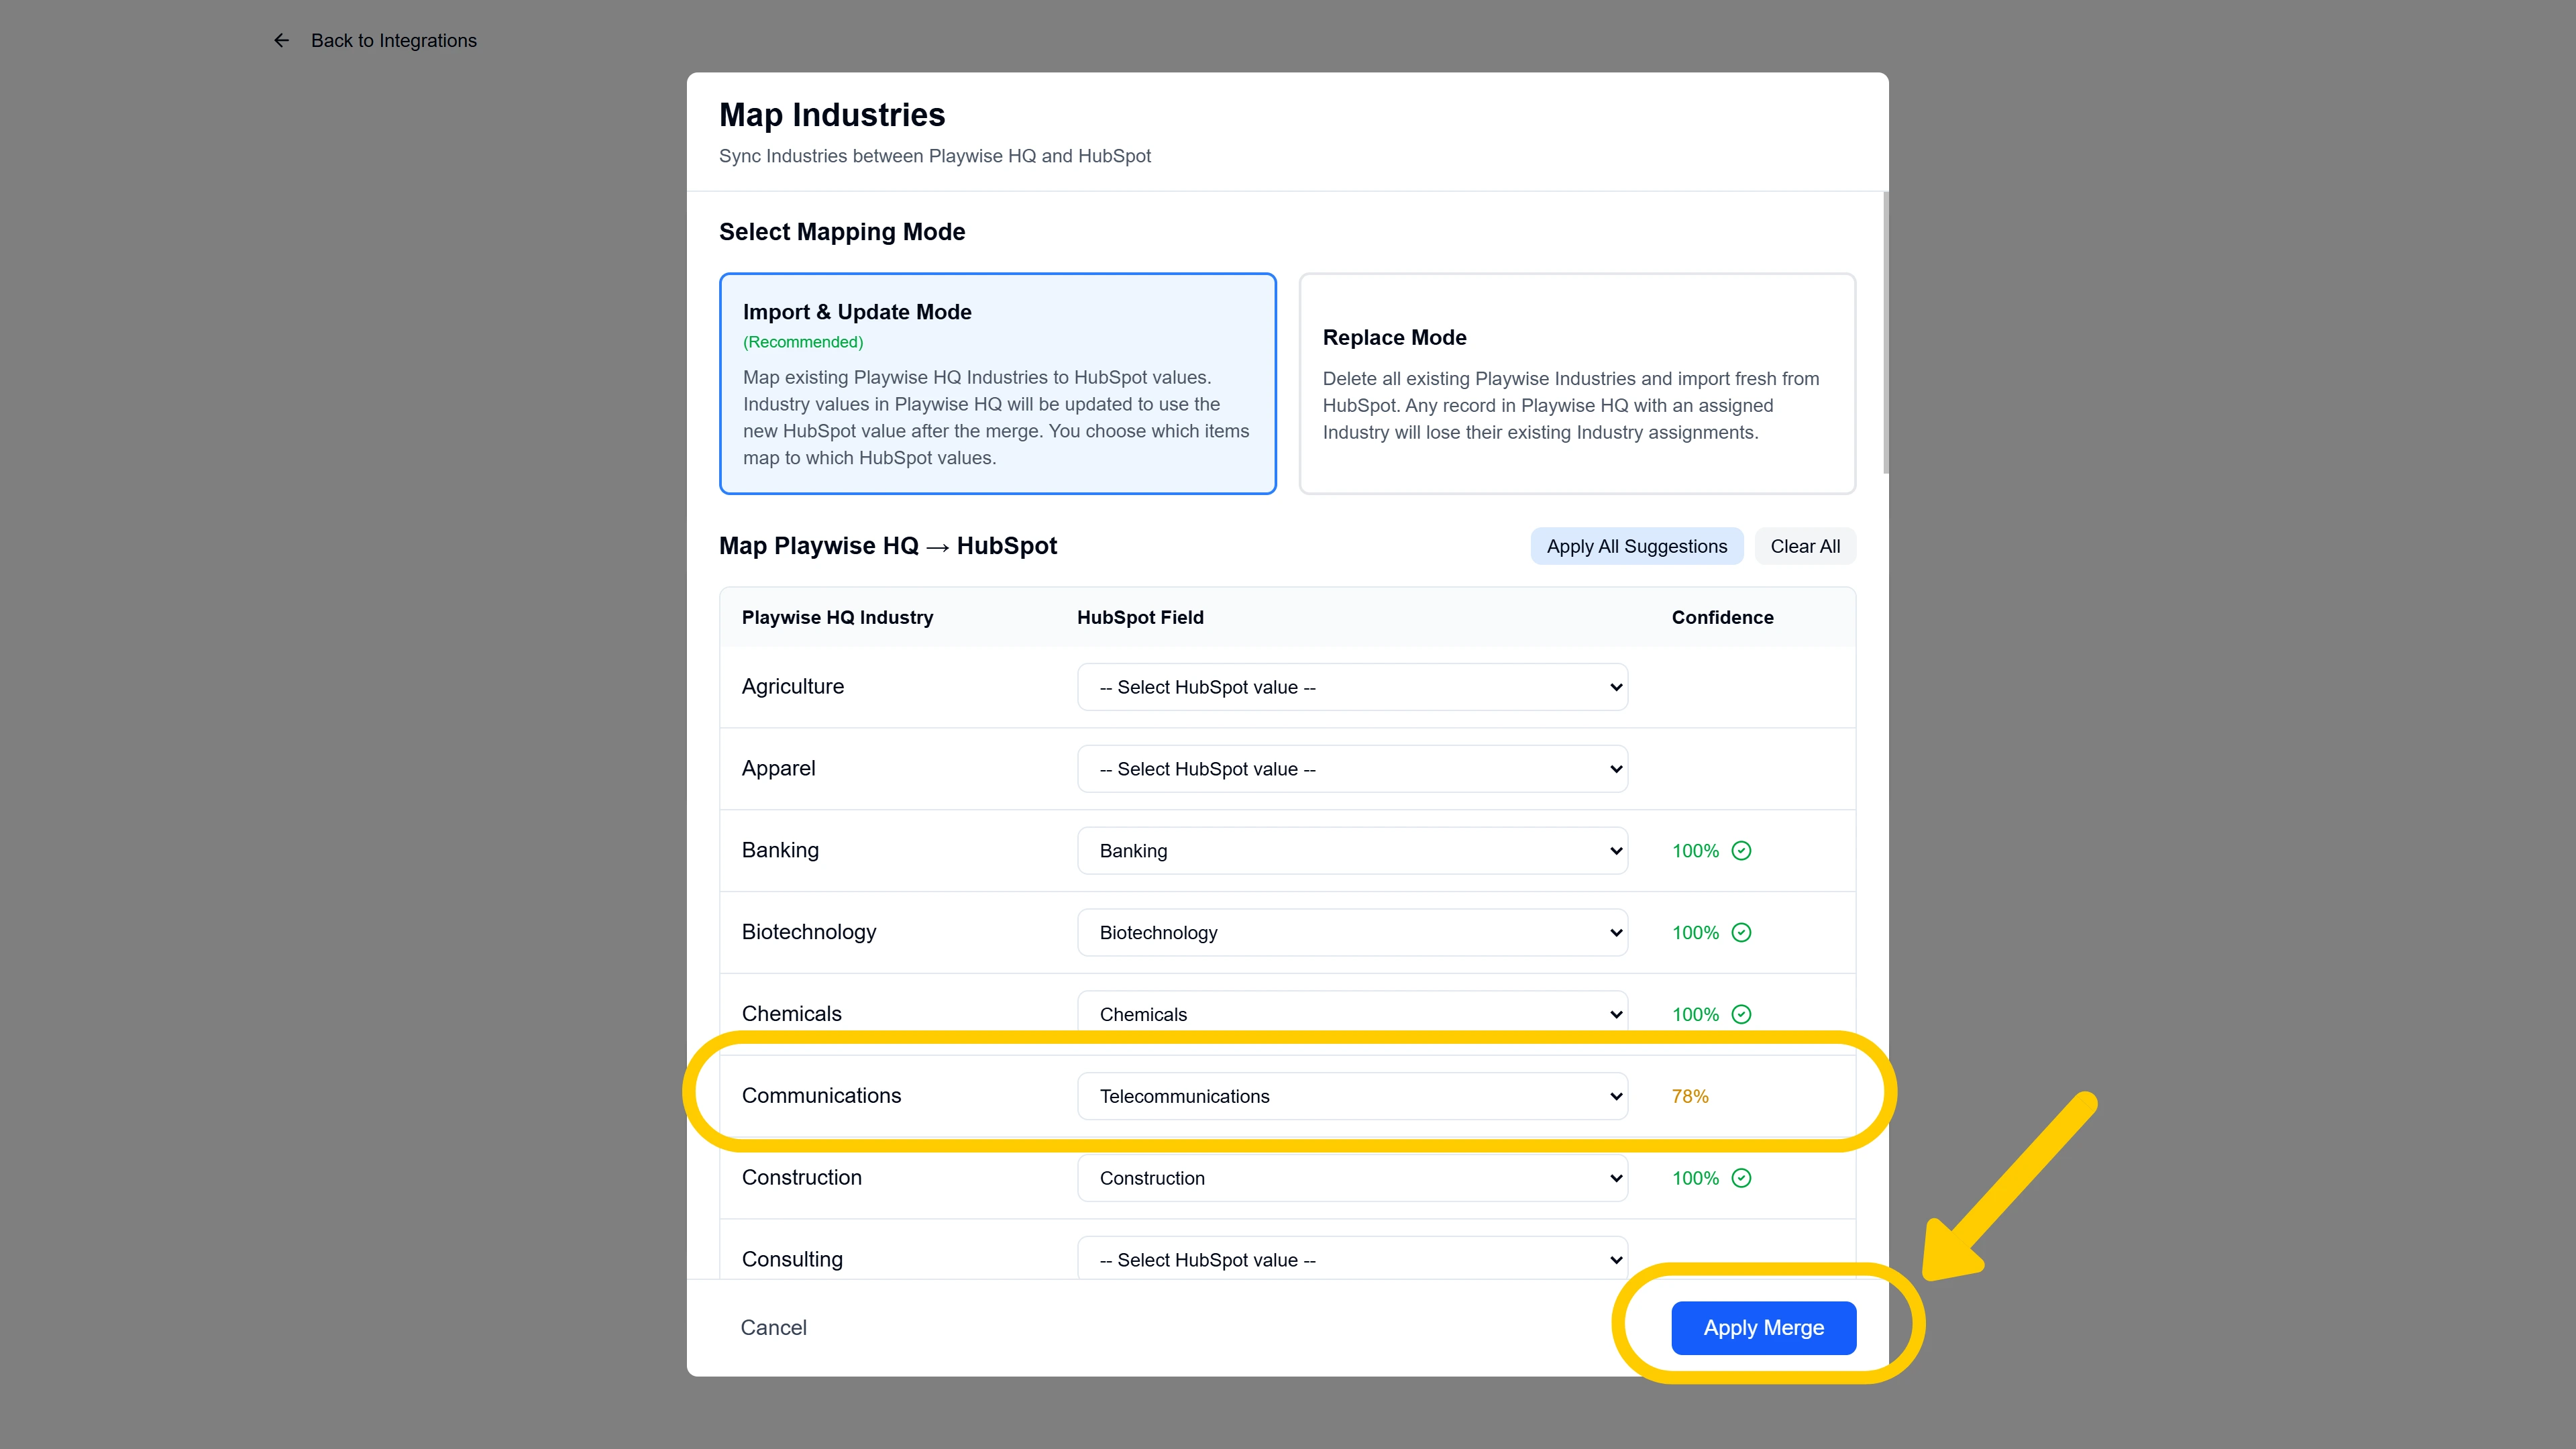The height and width of the screenshot is (1449, 2576).
Task: Open the Apparel HubSpot value dropdown
Action: pos(1352,768)
